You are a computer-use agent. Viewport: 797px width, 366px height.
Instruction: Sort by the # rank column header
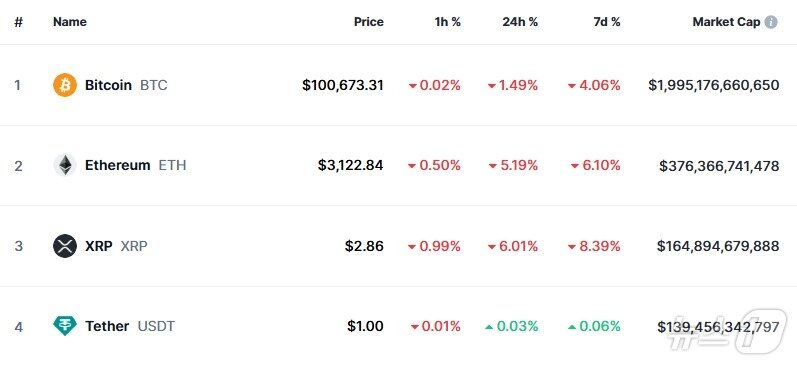(18, 22)
